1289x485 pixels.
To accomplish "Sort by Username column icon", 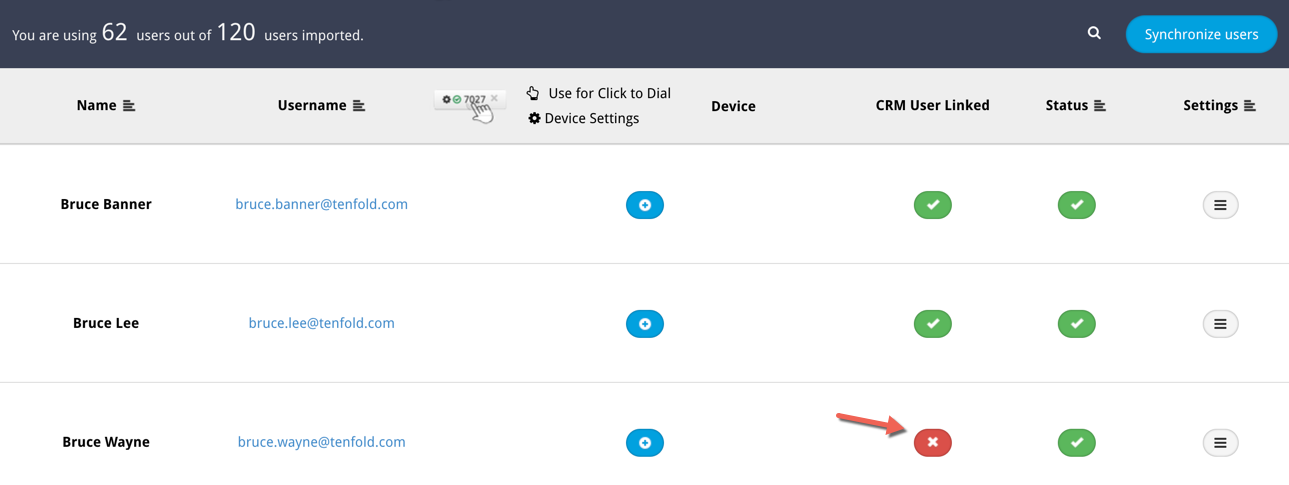I will click(x=359, y=105).
